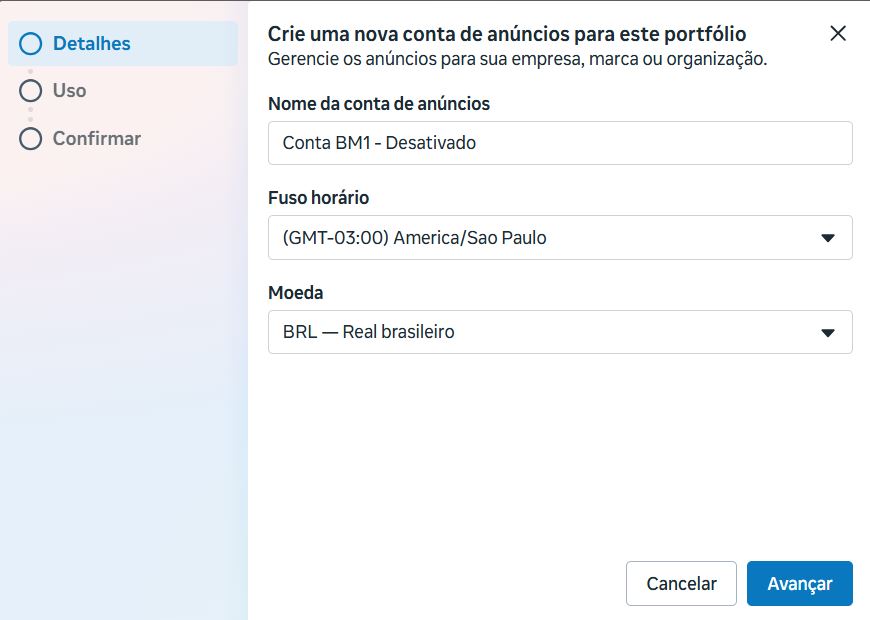Click the subtitle "Gerencie os anúncios" text

(517, 60)
